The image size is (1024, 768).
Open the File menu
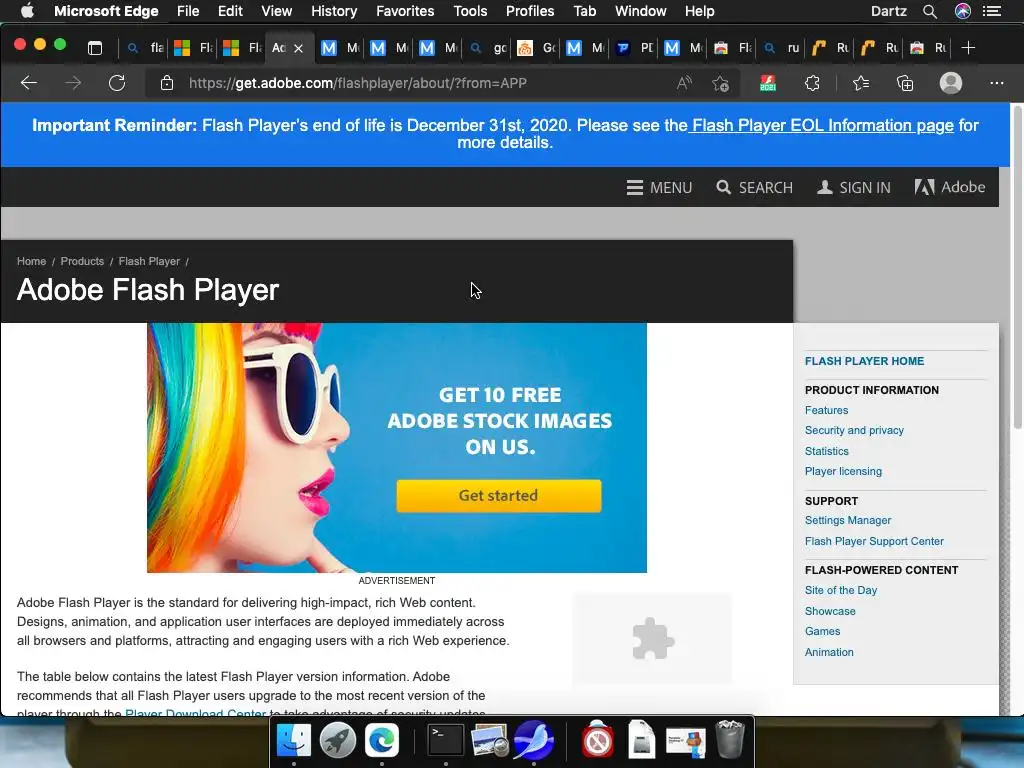click(188, 11)
